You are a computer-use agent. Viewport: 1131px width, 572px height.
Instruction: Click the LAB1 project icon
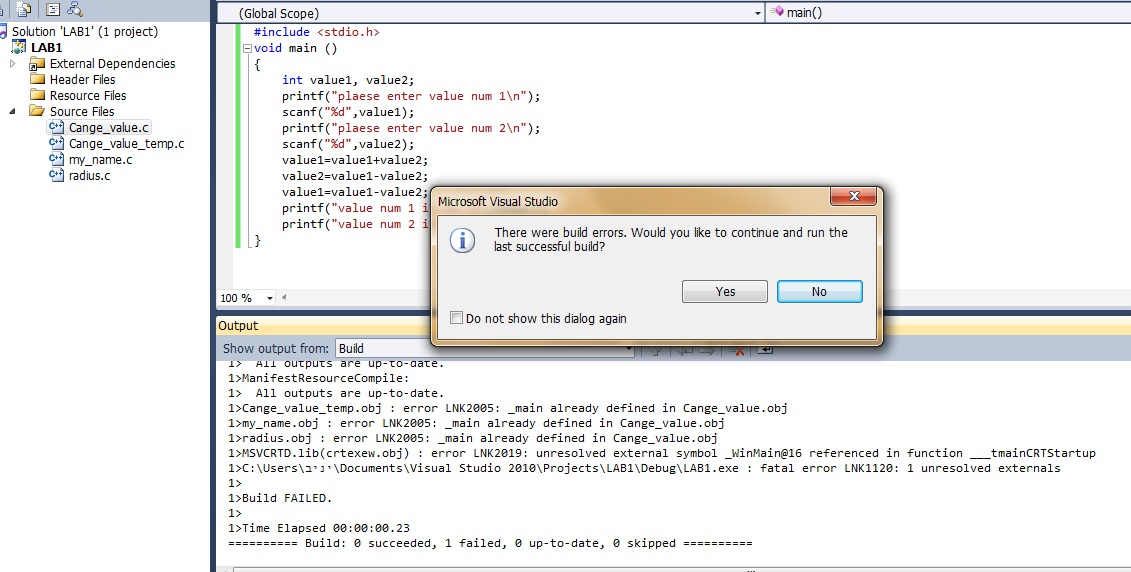19,47
